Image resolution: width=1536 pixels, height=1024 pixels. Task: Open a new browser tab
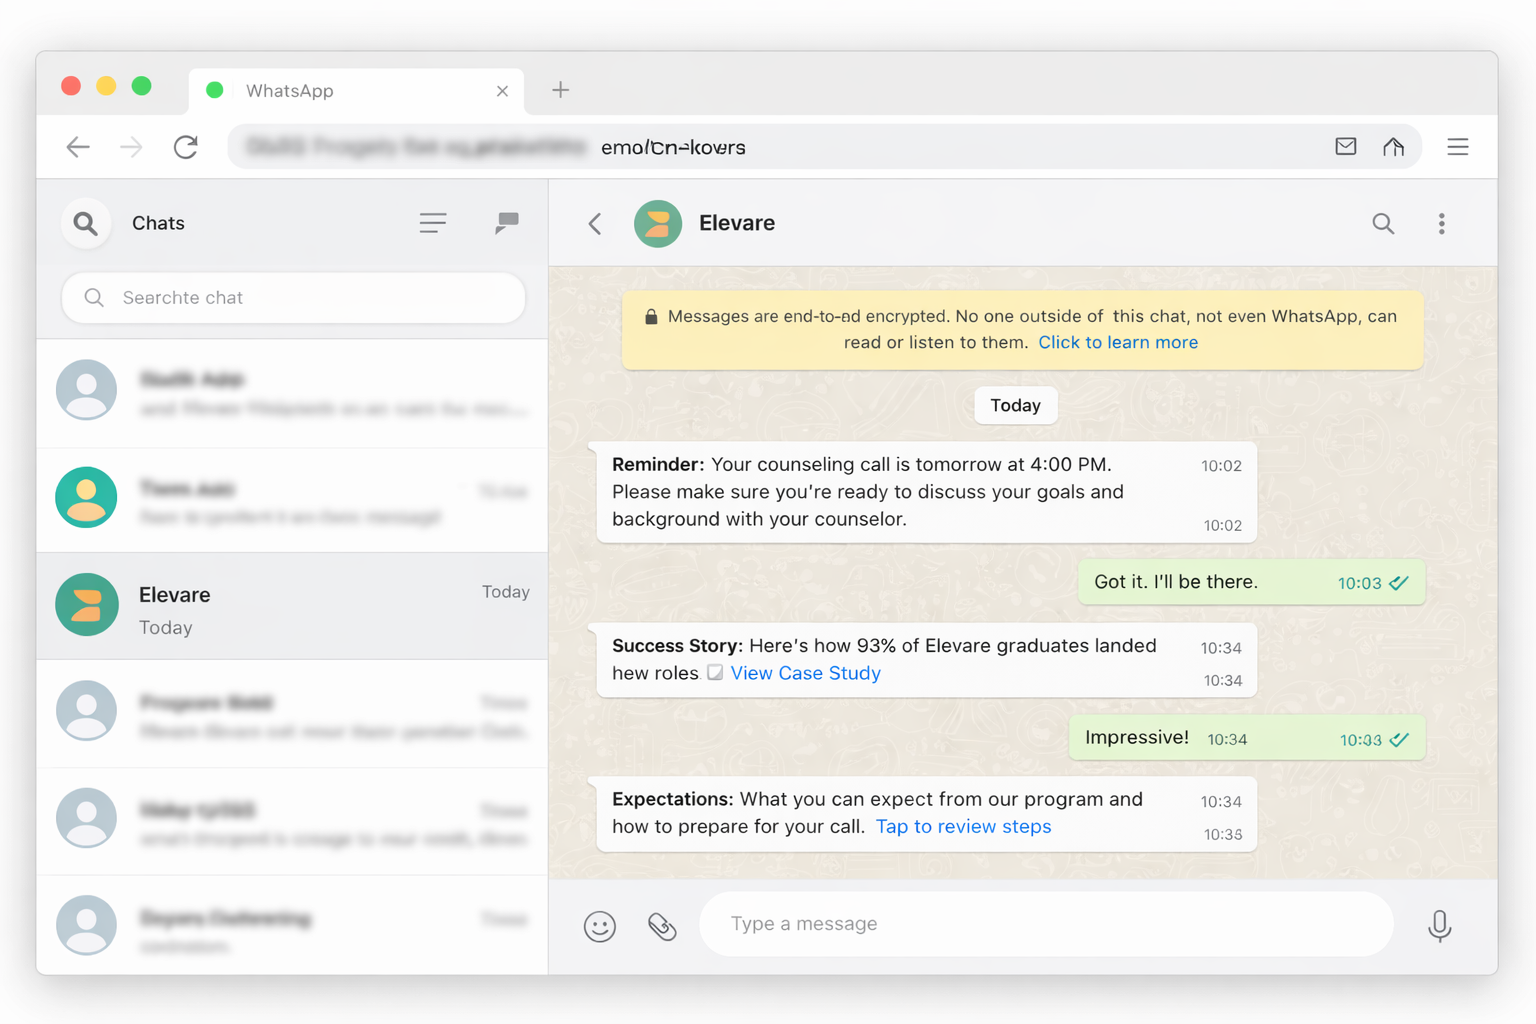click(561, 90)
